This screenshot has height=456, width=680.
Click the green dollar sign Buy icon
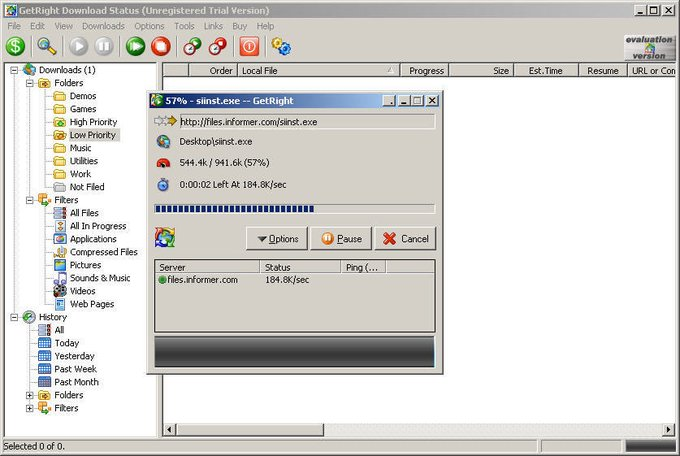point(15,46)
